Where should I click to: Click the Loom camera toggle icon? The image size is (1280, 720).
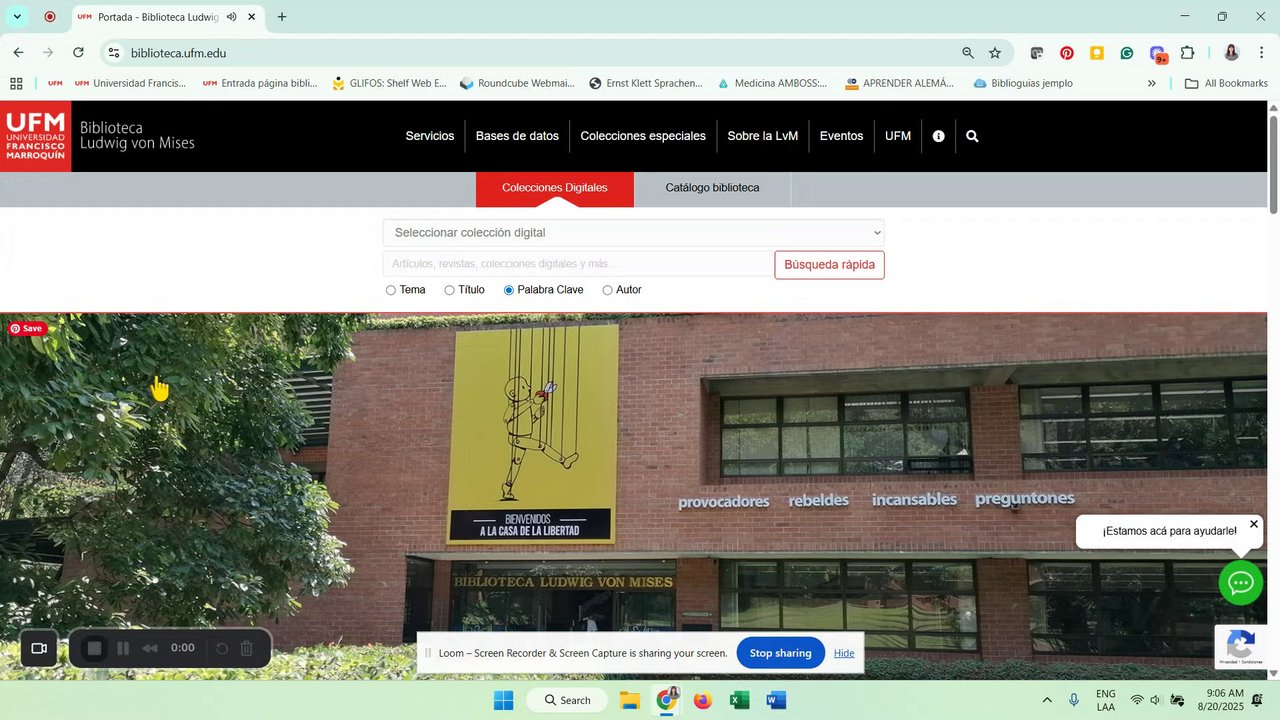click(x=39, y=648)
